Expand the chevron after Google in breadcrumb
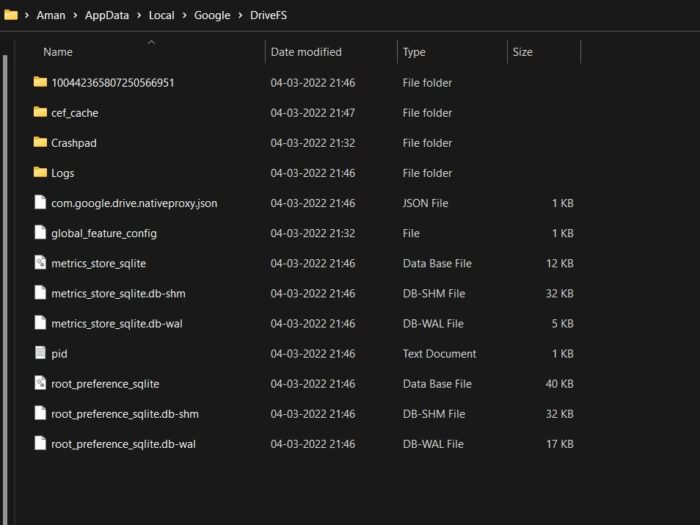Screen dimensions: 700x525 click(x=241, y=16)
